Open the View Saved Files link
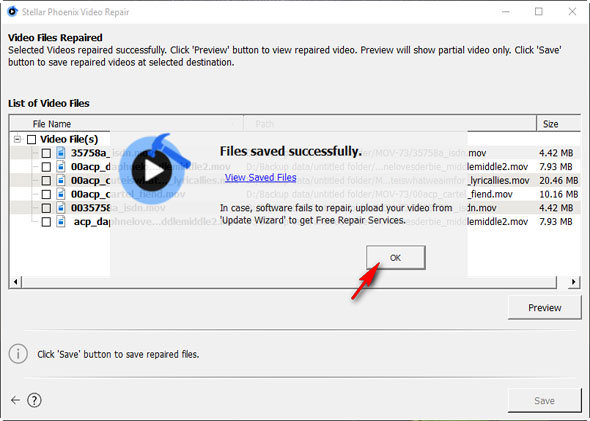The height and width of the screenshot is (421, 590). click(x=260, y=177)
